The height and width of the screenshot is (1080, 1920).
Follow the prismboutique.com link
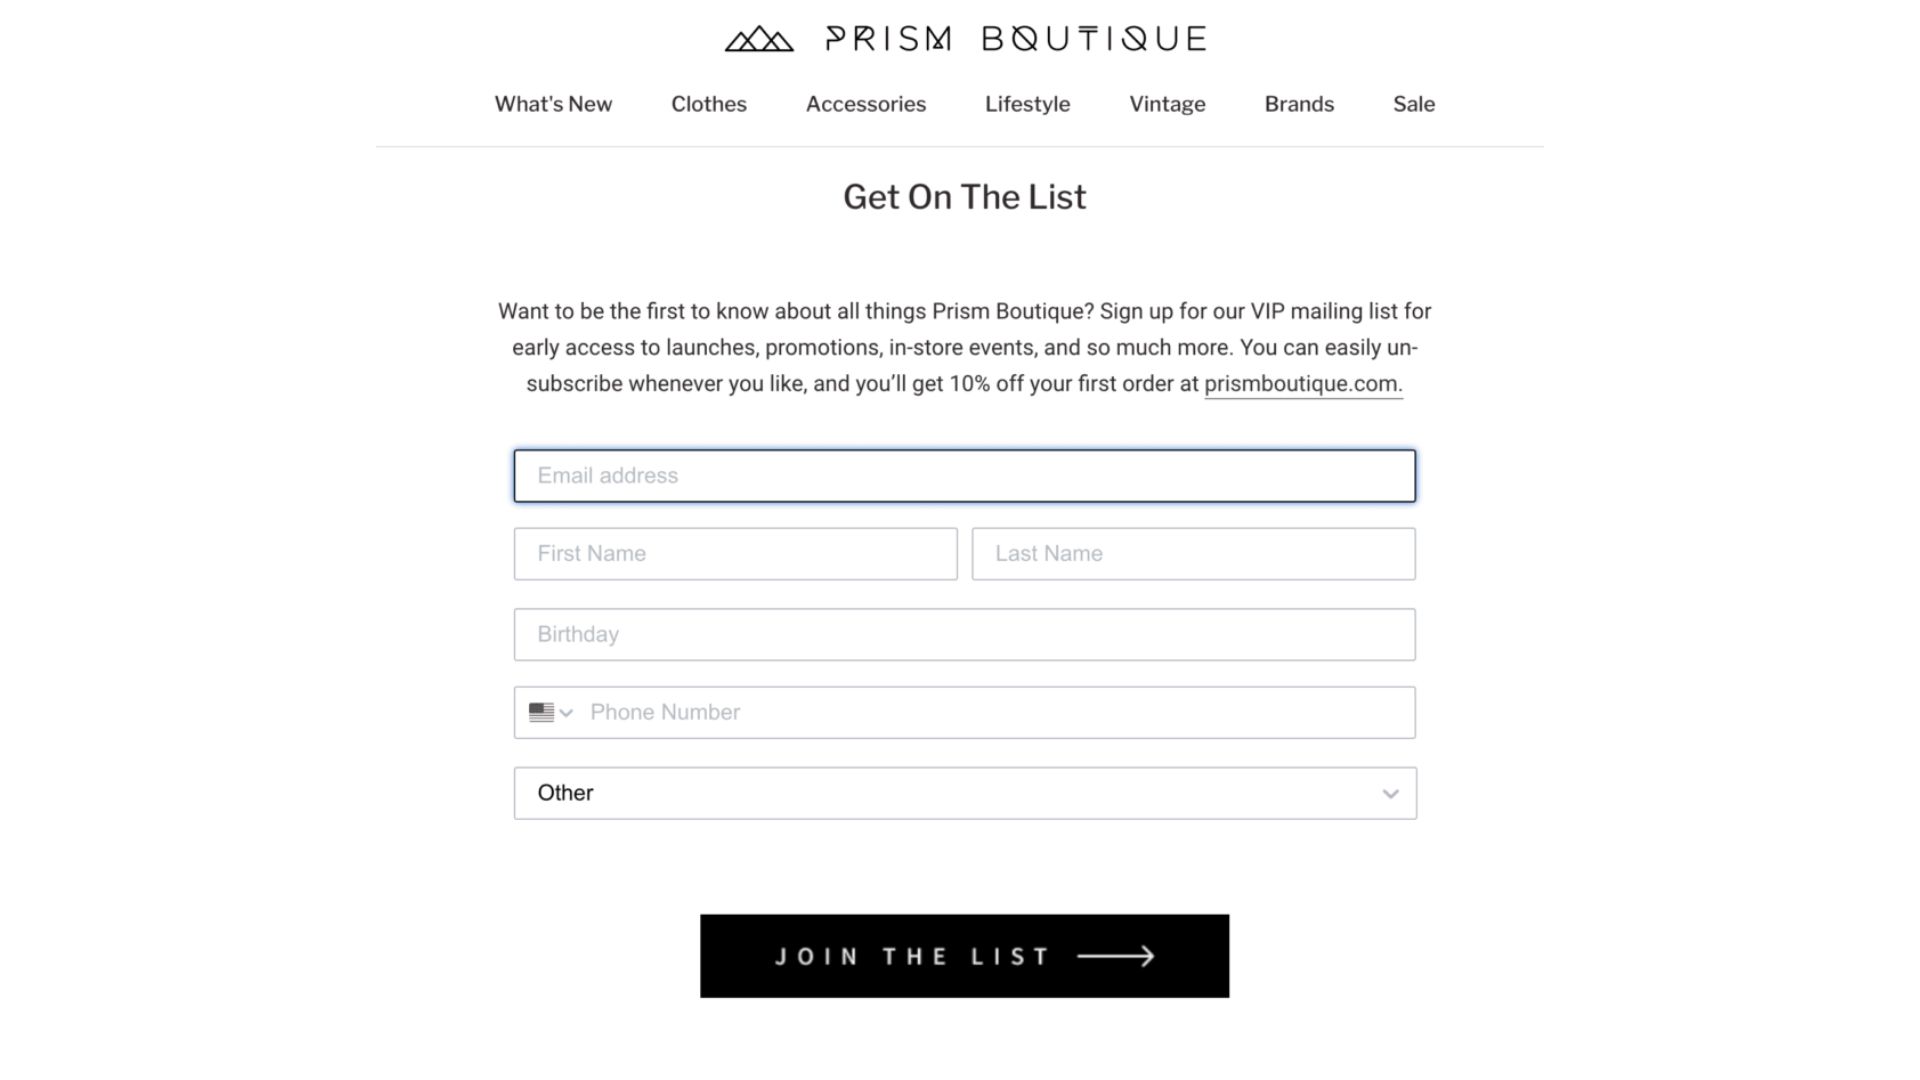(x=1303, y=384)
